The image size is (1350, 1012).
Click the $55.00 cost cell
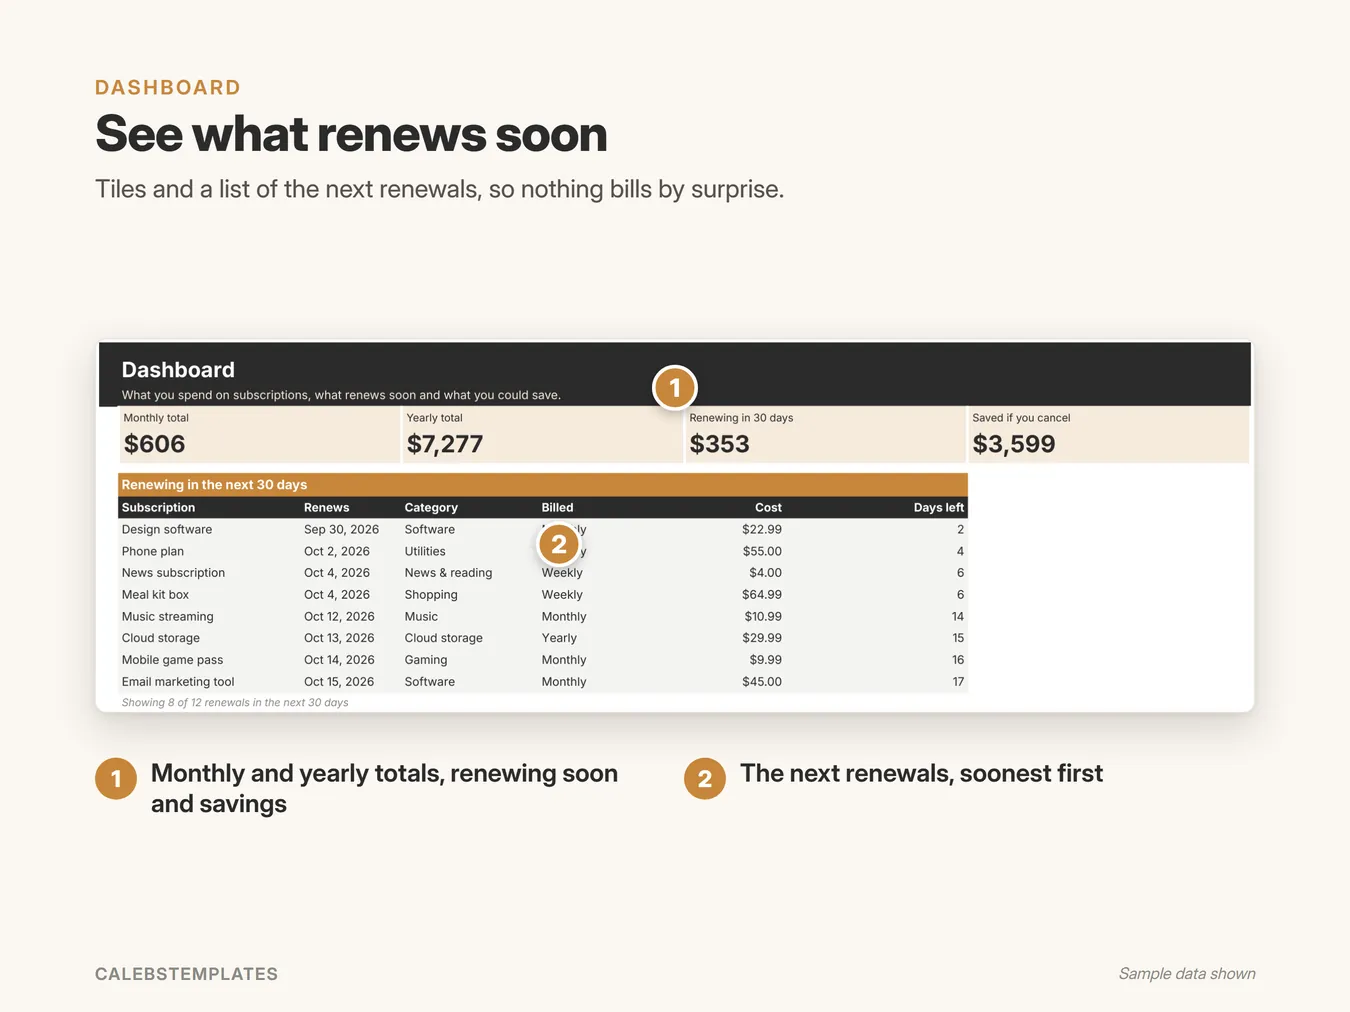[x=762, y=552]
